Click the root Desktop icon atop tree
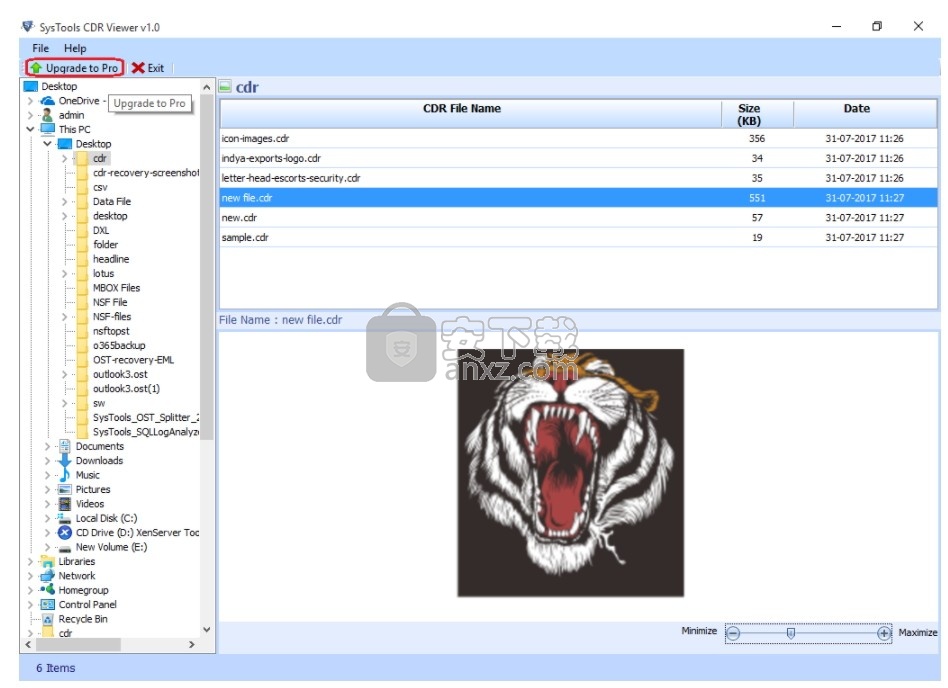Image resolution: width=948 pixels, height=688 pixels. (31, 86)
